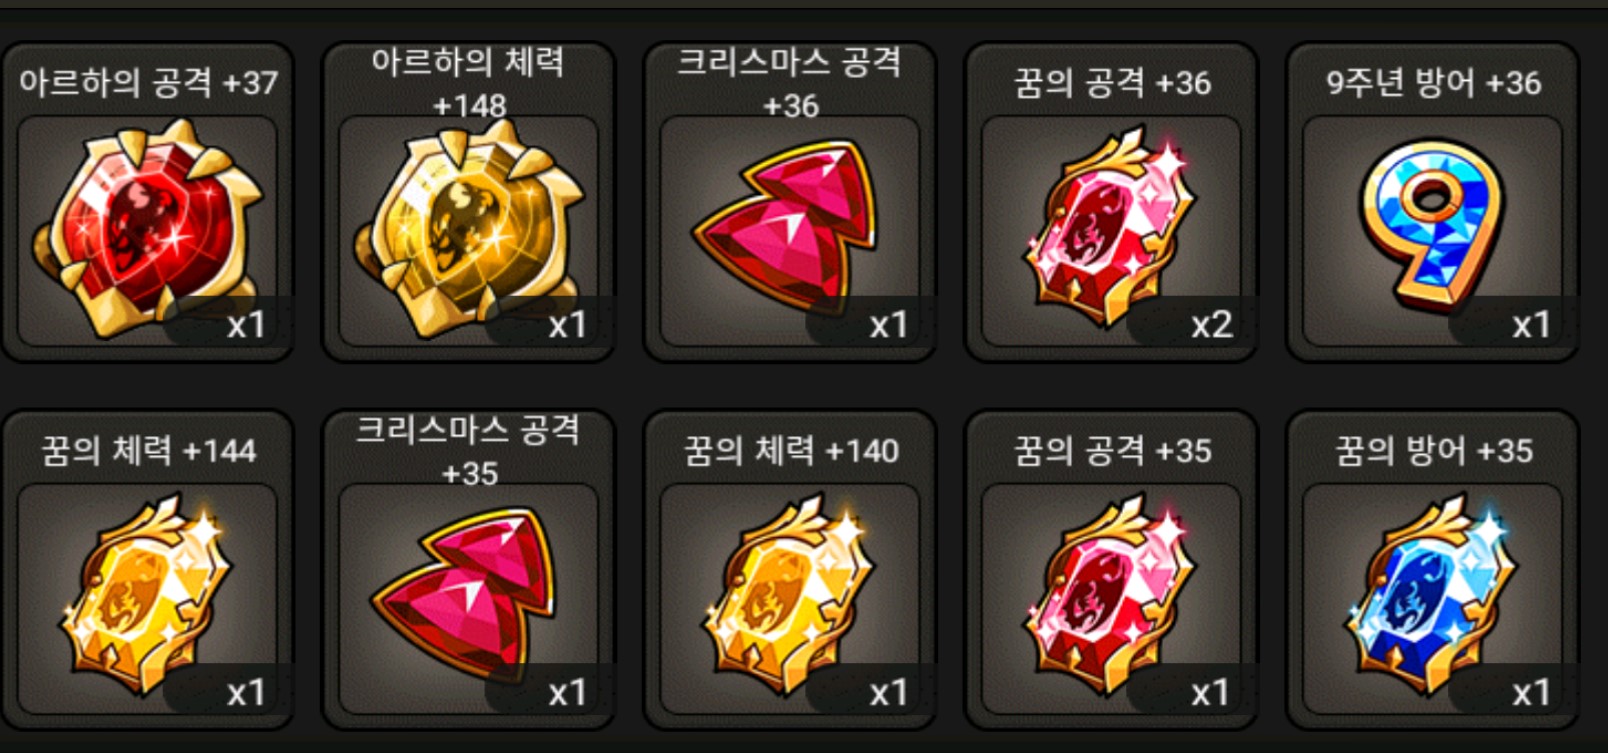Image resolution: width=1608 pixels, height=753 pixels.
Task: Pick the red 꿈의 공격 +35 gem
Action: (1110, 596)
